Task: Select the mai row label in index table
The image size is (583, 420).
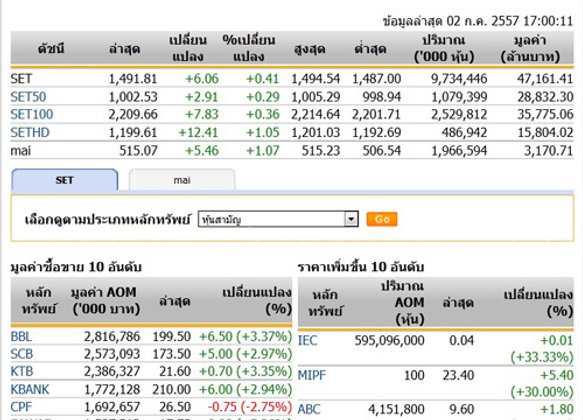Action: pos(20,151)
